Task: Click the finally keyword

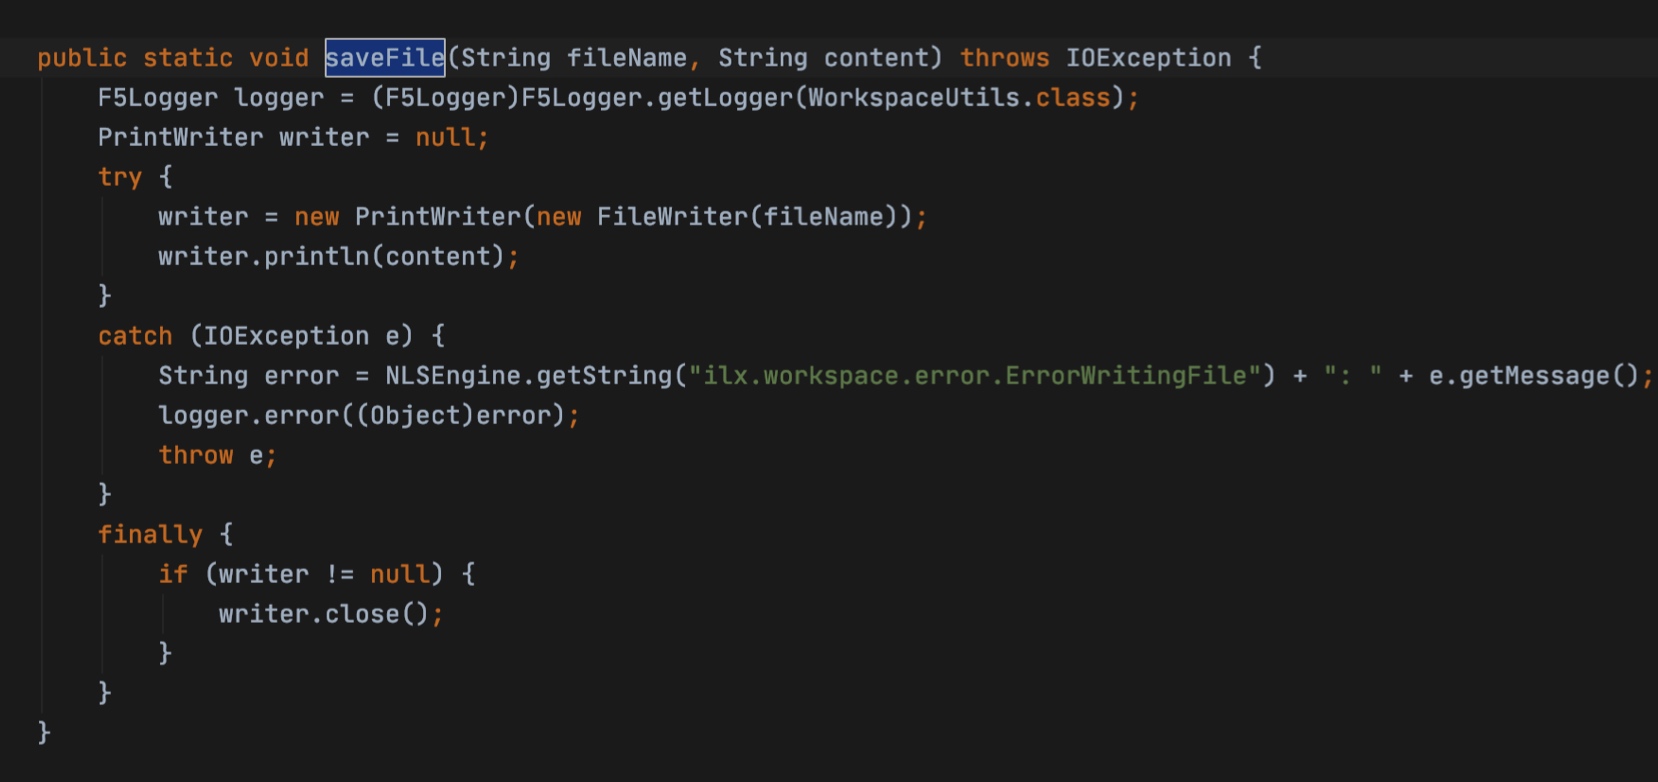Action: pos(150,535)
